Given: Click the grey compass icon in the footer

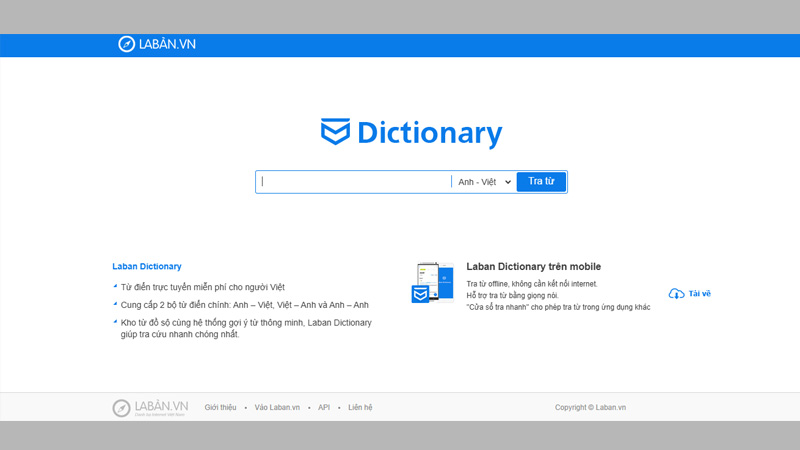Looking at the screenshot, I should click(121, 408).
